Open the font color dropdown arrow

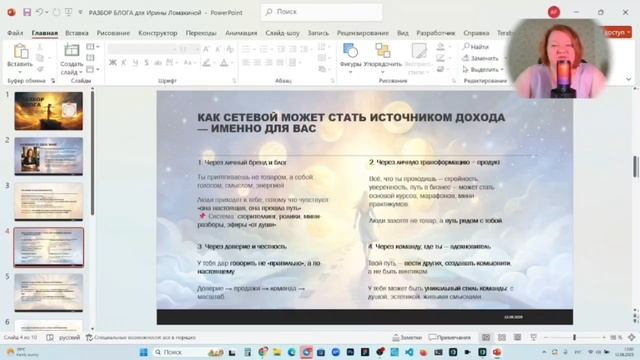coord(231,63)
